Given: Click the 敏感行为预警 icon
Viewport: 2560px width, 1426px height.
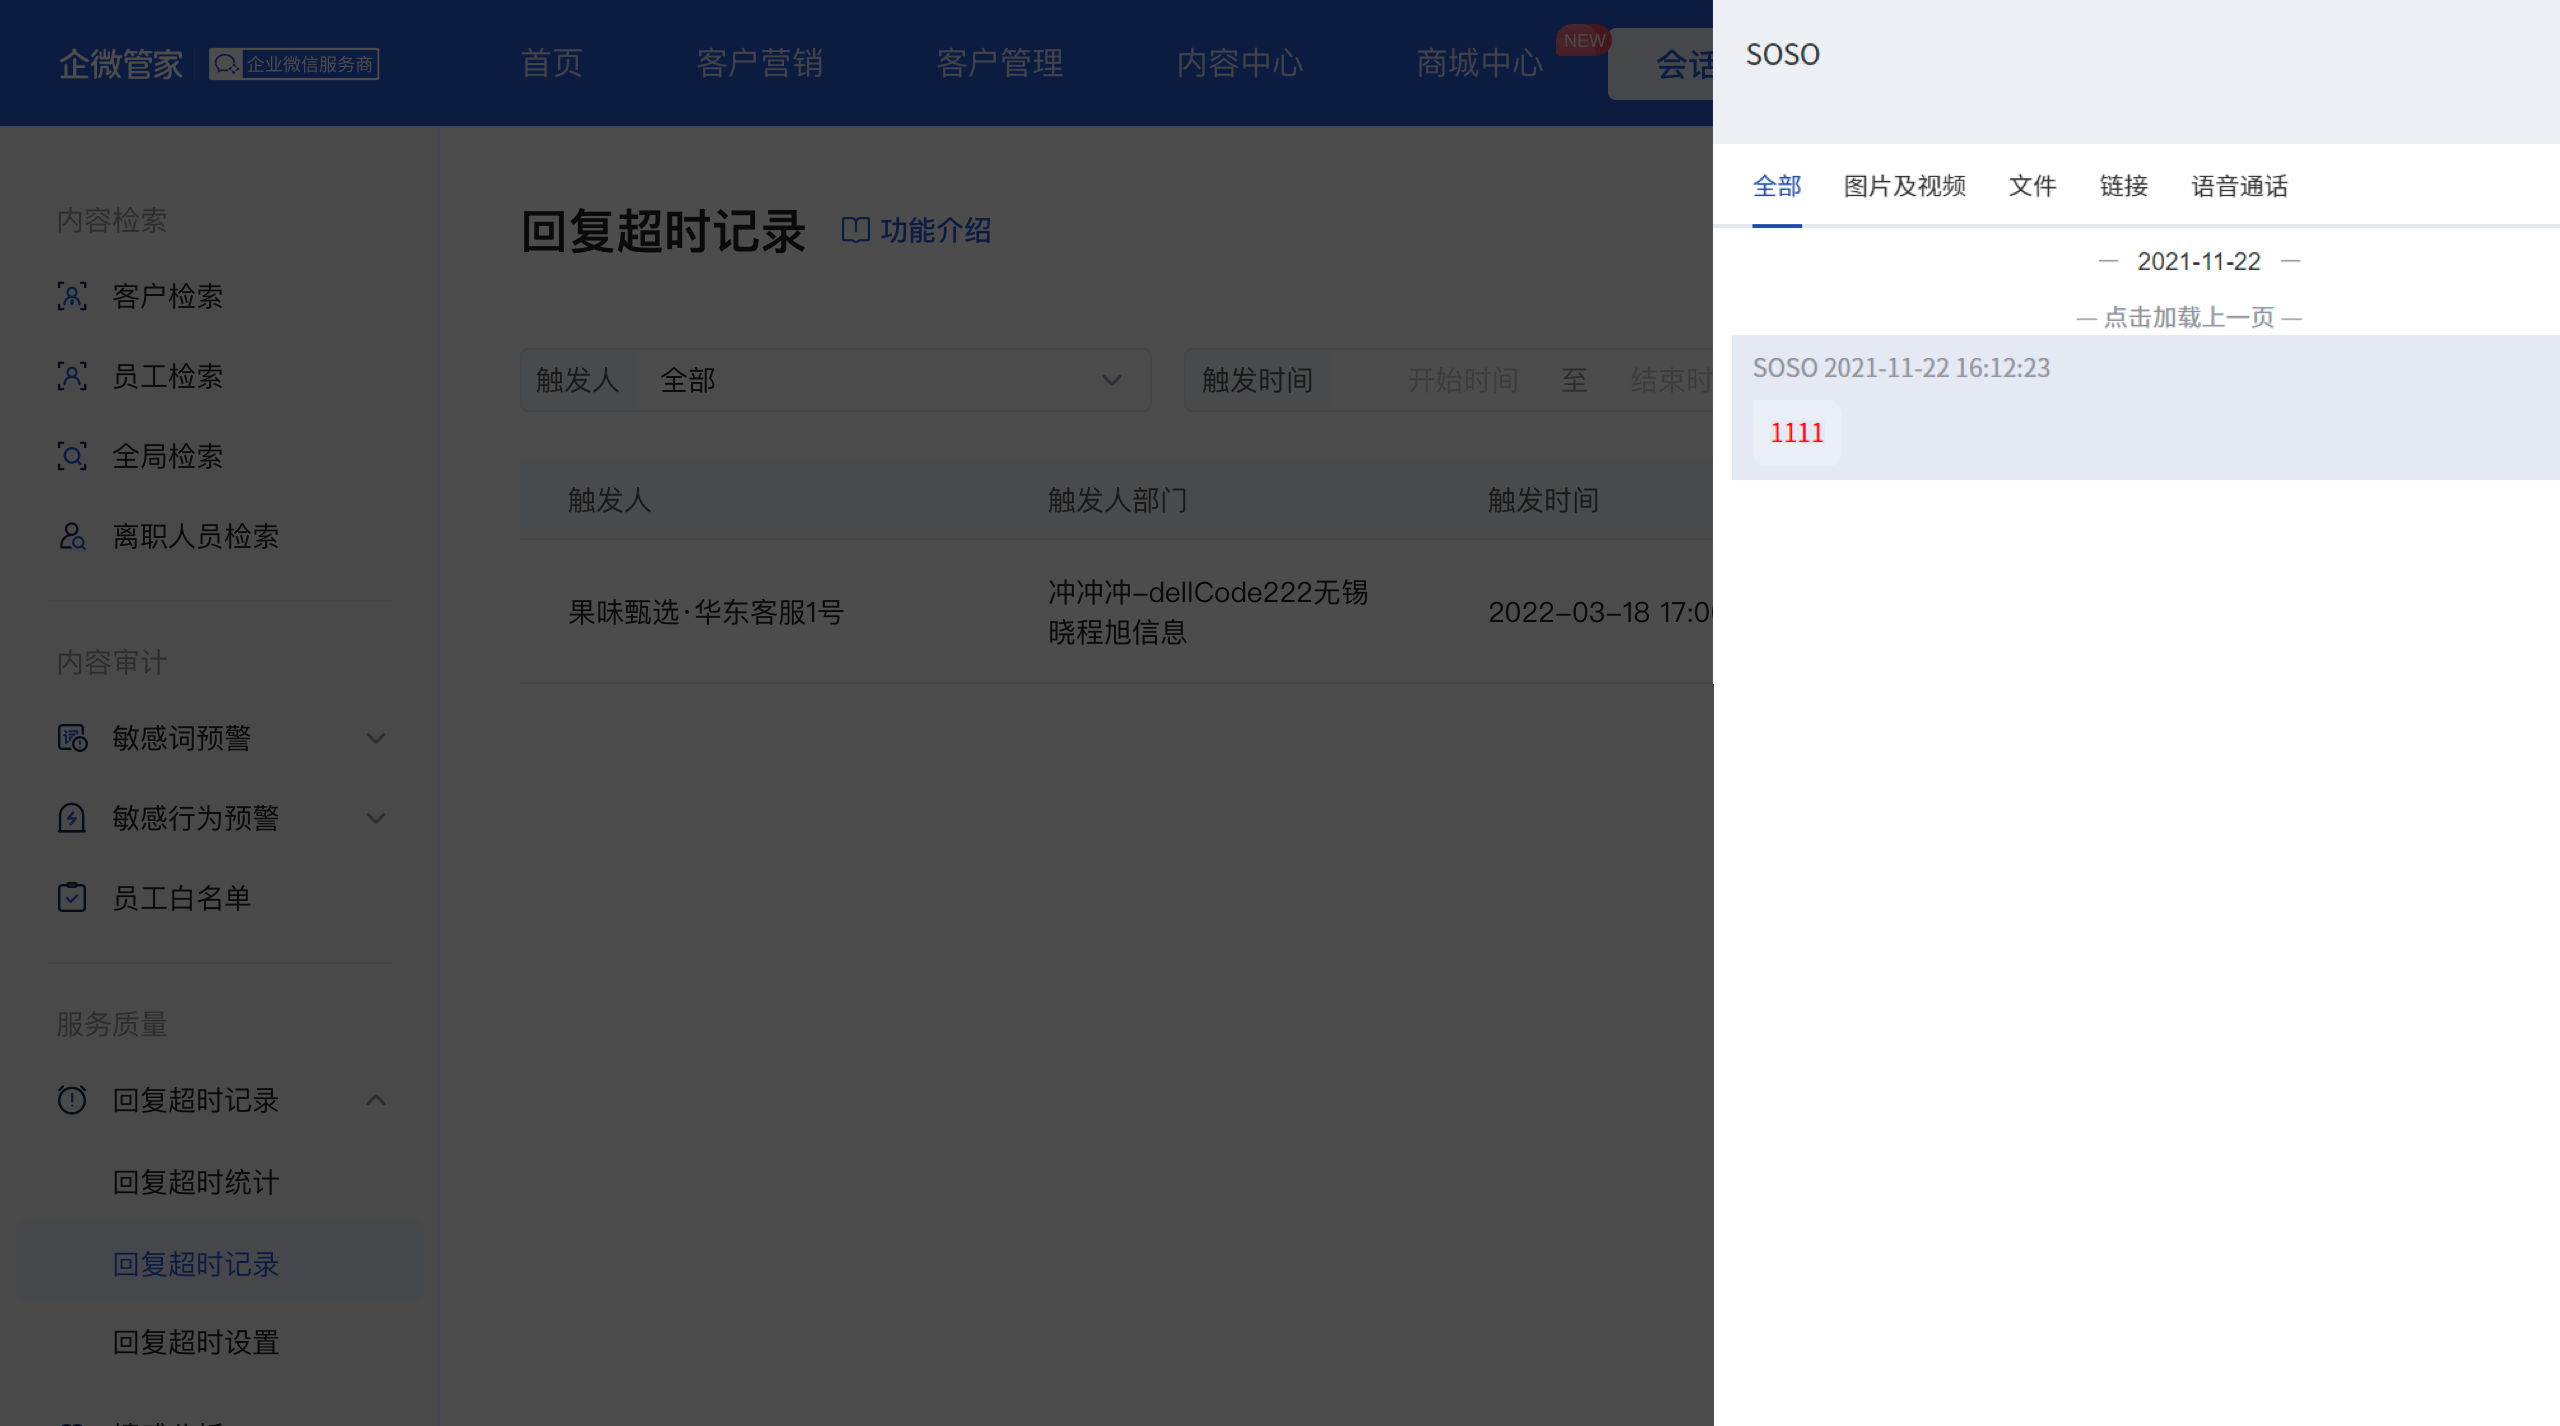Looking at the screenshot, I should (x=72, y=818).
